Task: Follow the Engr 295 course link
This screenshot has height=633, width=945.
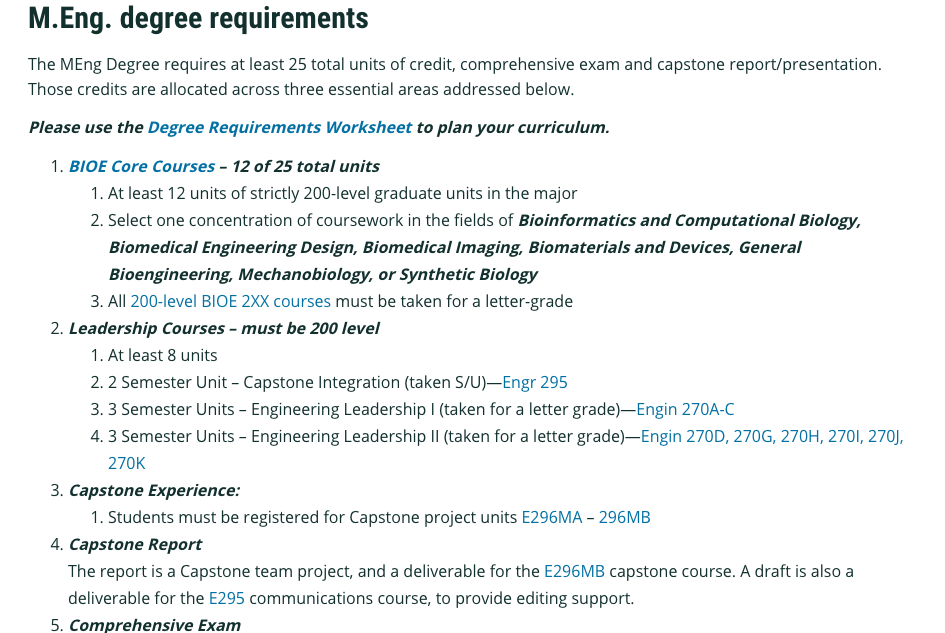Action: click(534, 382)
